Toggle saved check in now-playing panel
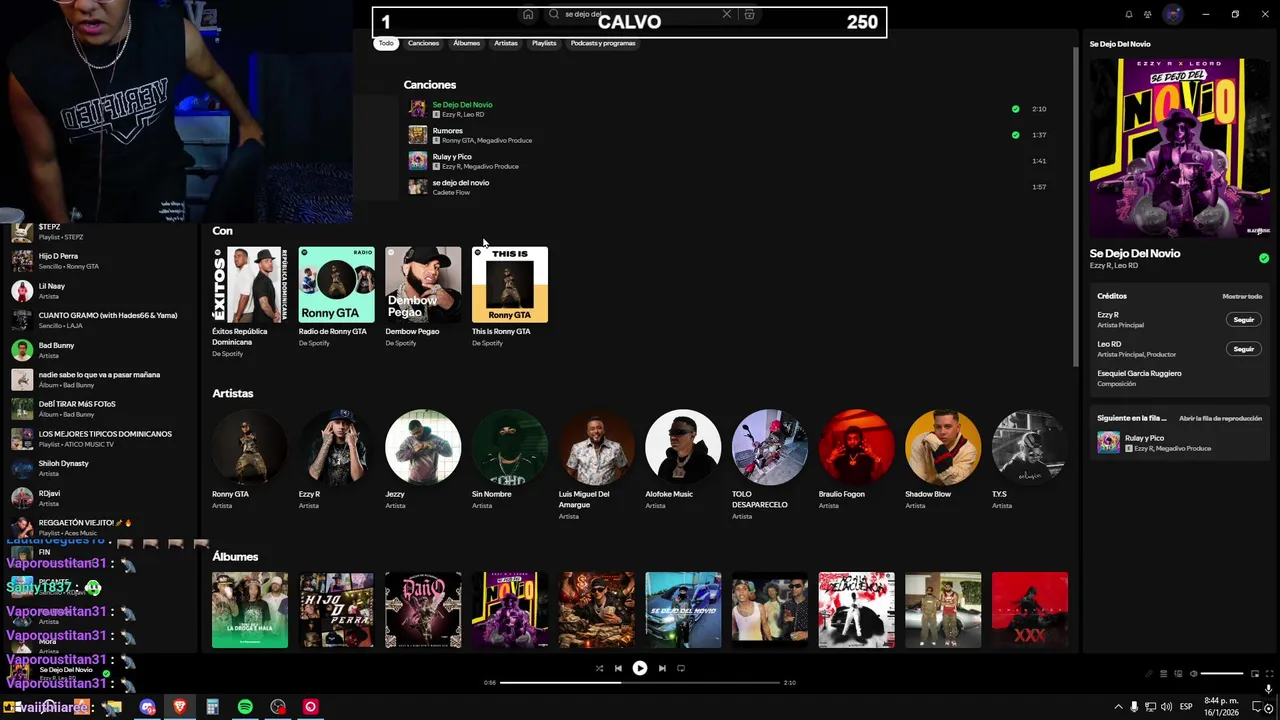 [1264, 258]
